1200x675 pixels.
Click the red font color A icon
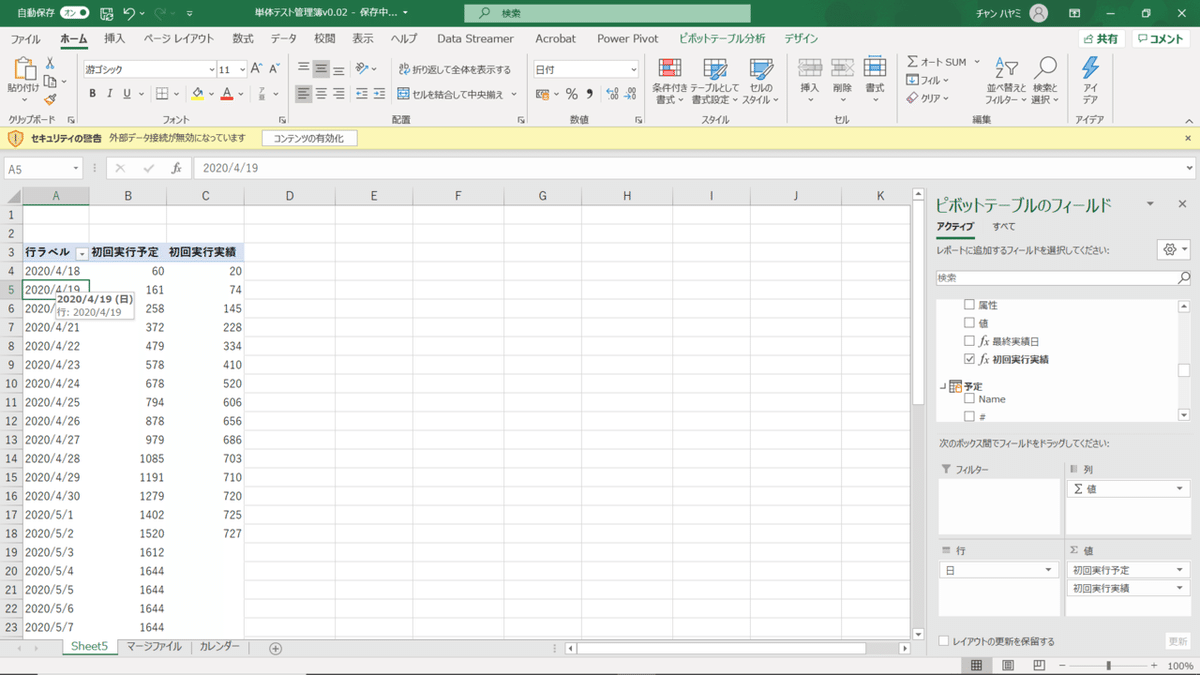point(227,94)
